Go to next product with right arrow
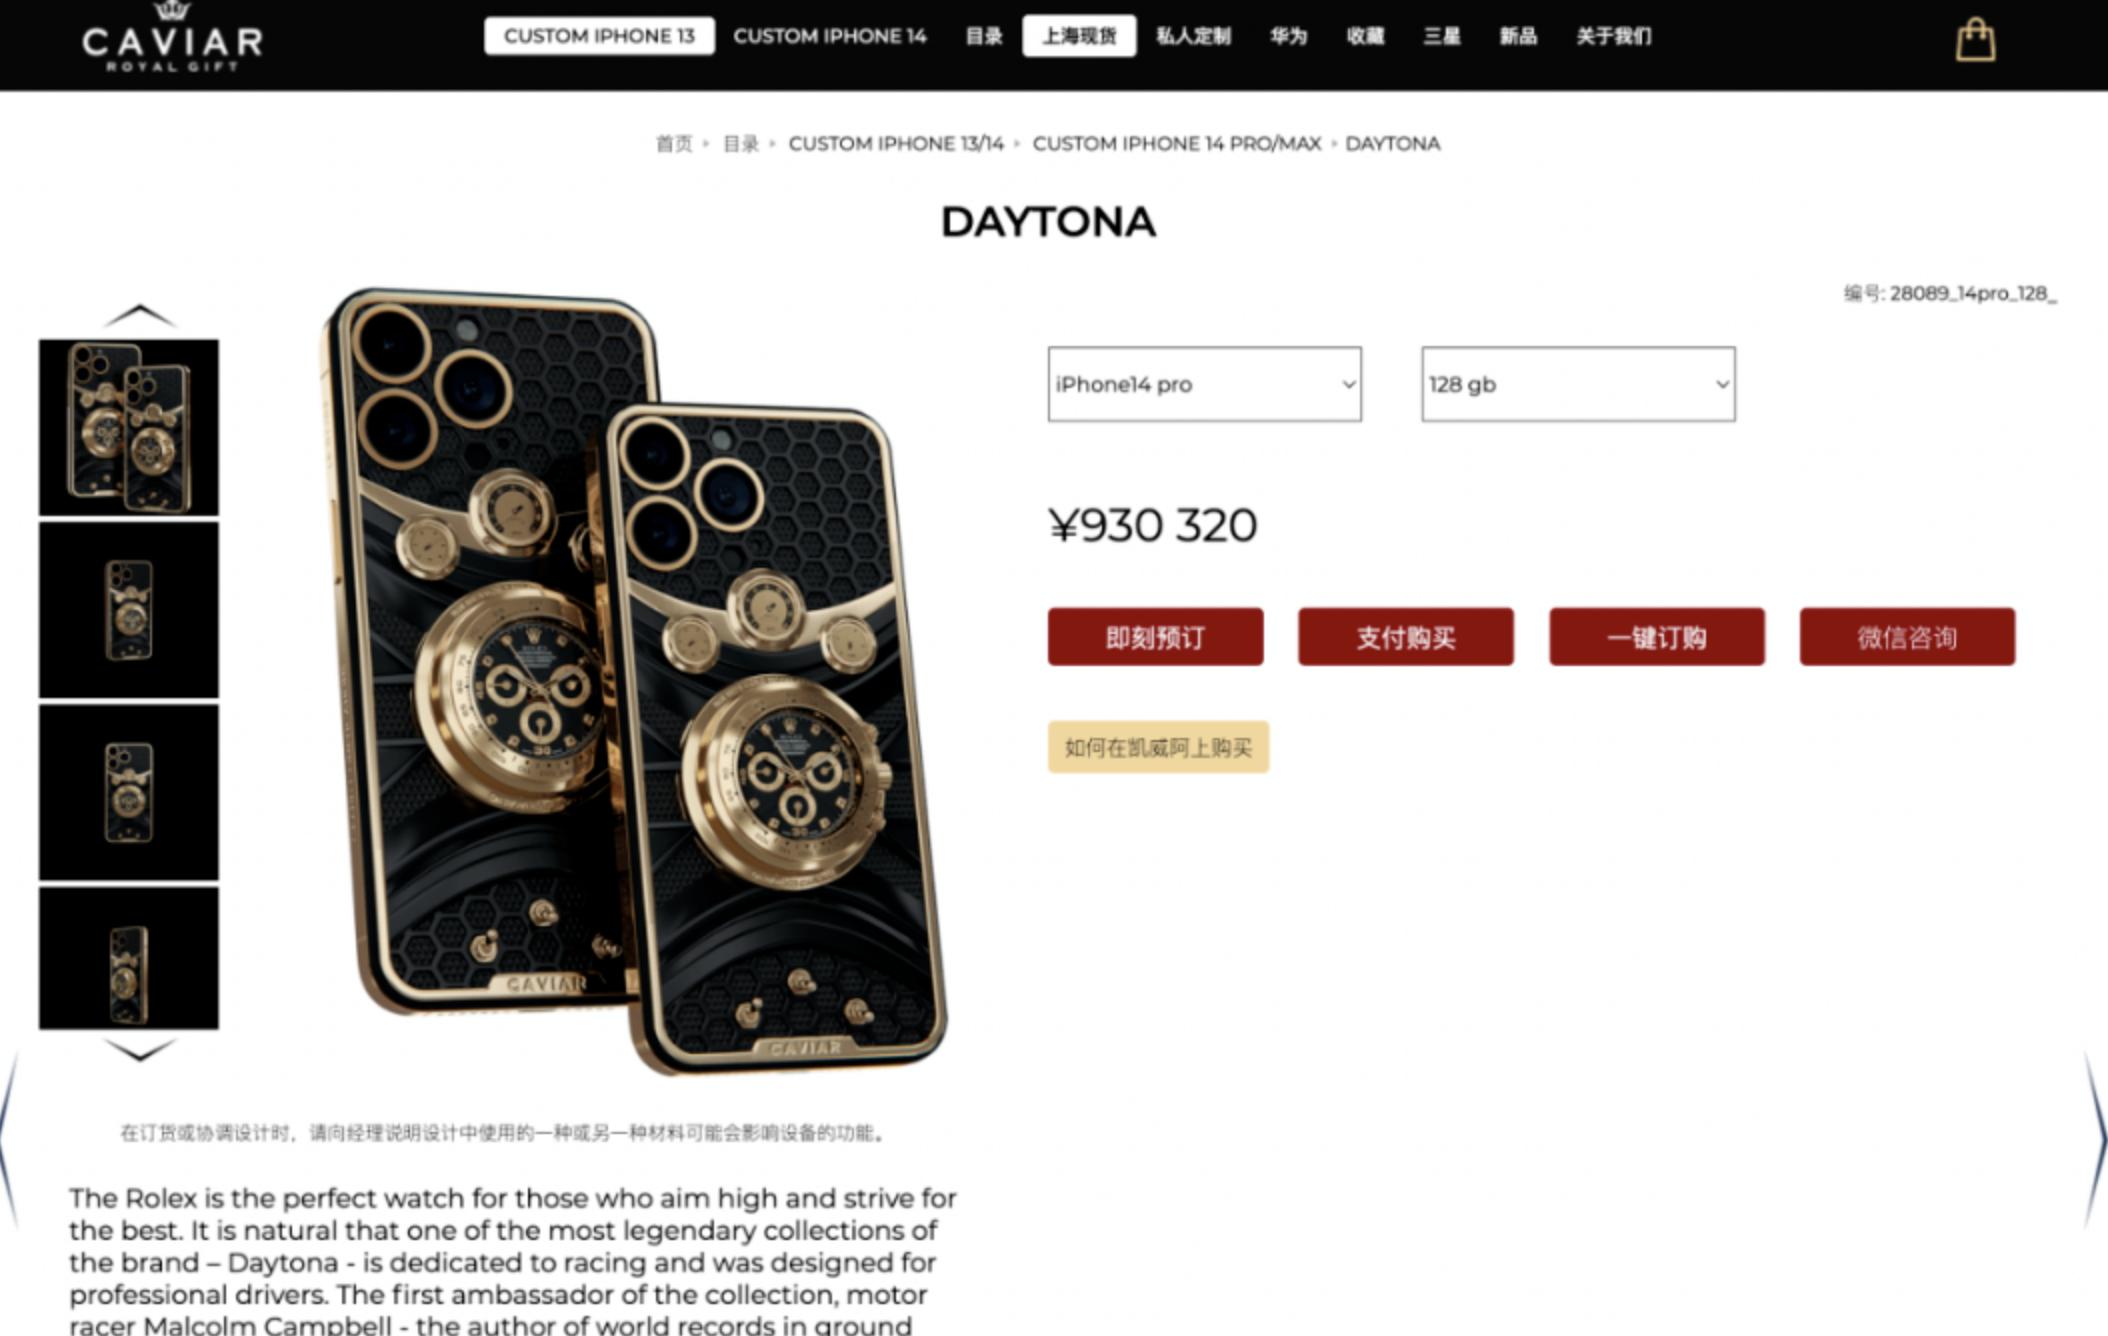The height and width of the screenshot is (1336, 2108). point(2094,1140)
